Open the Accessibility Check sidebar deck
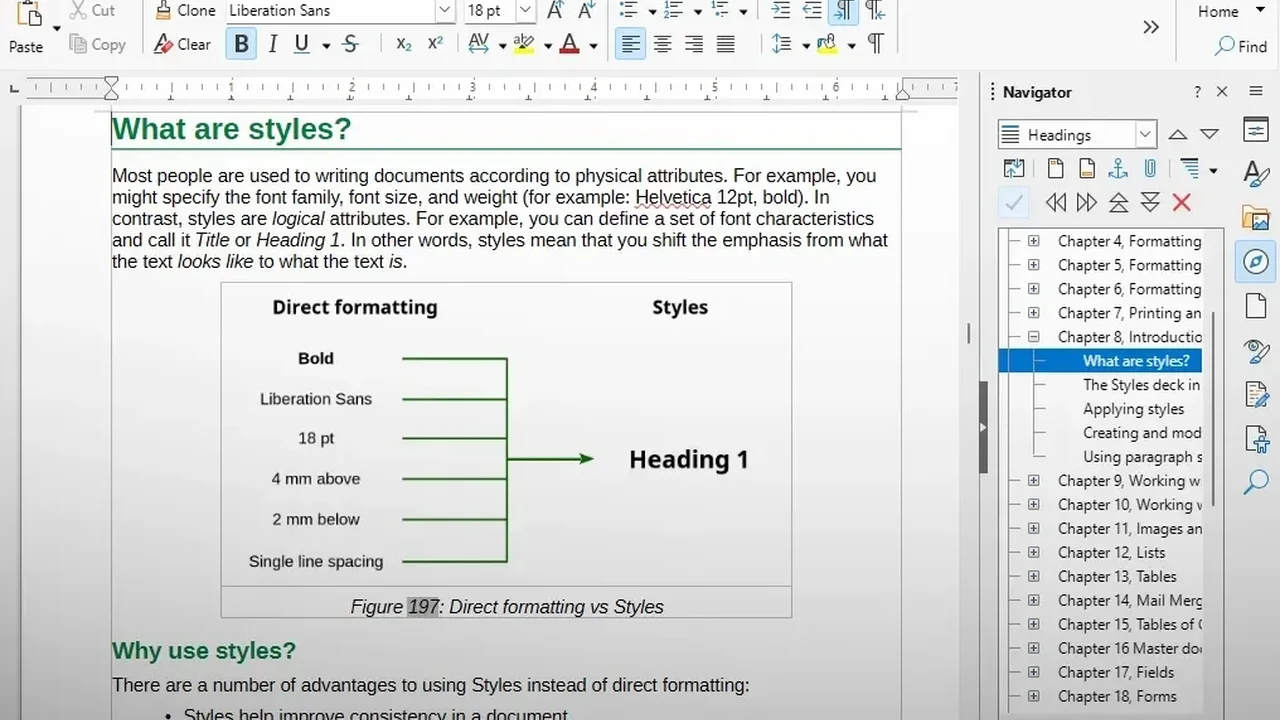 [1256, 438]
